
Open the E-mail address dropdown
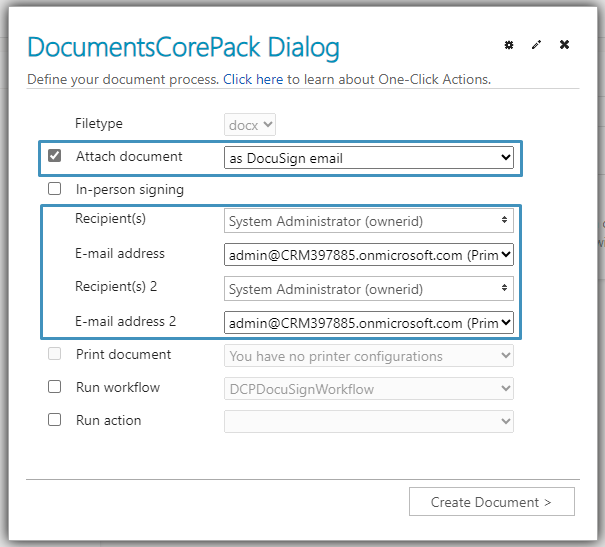pos(369,255)
